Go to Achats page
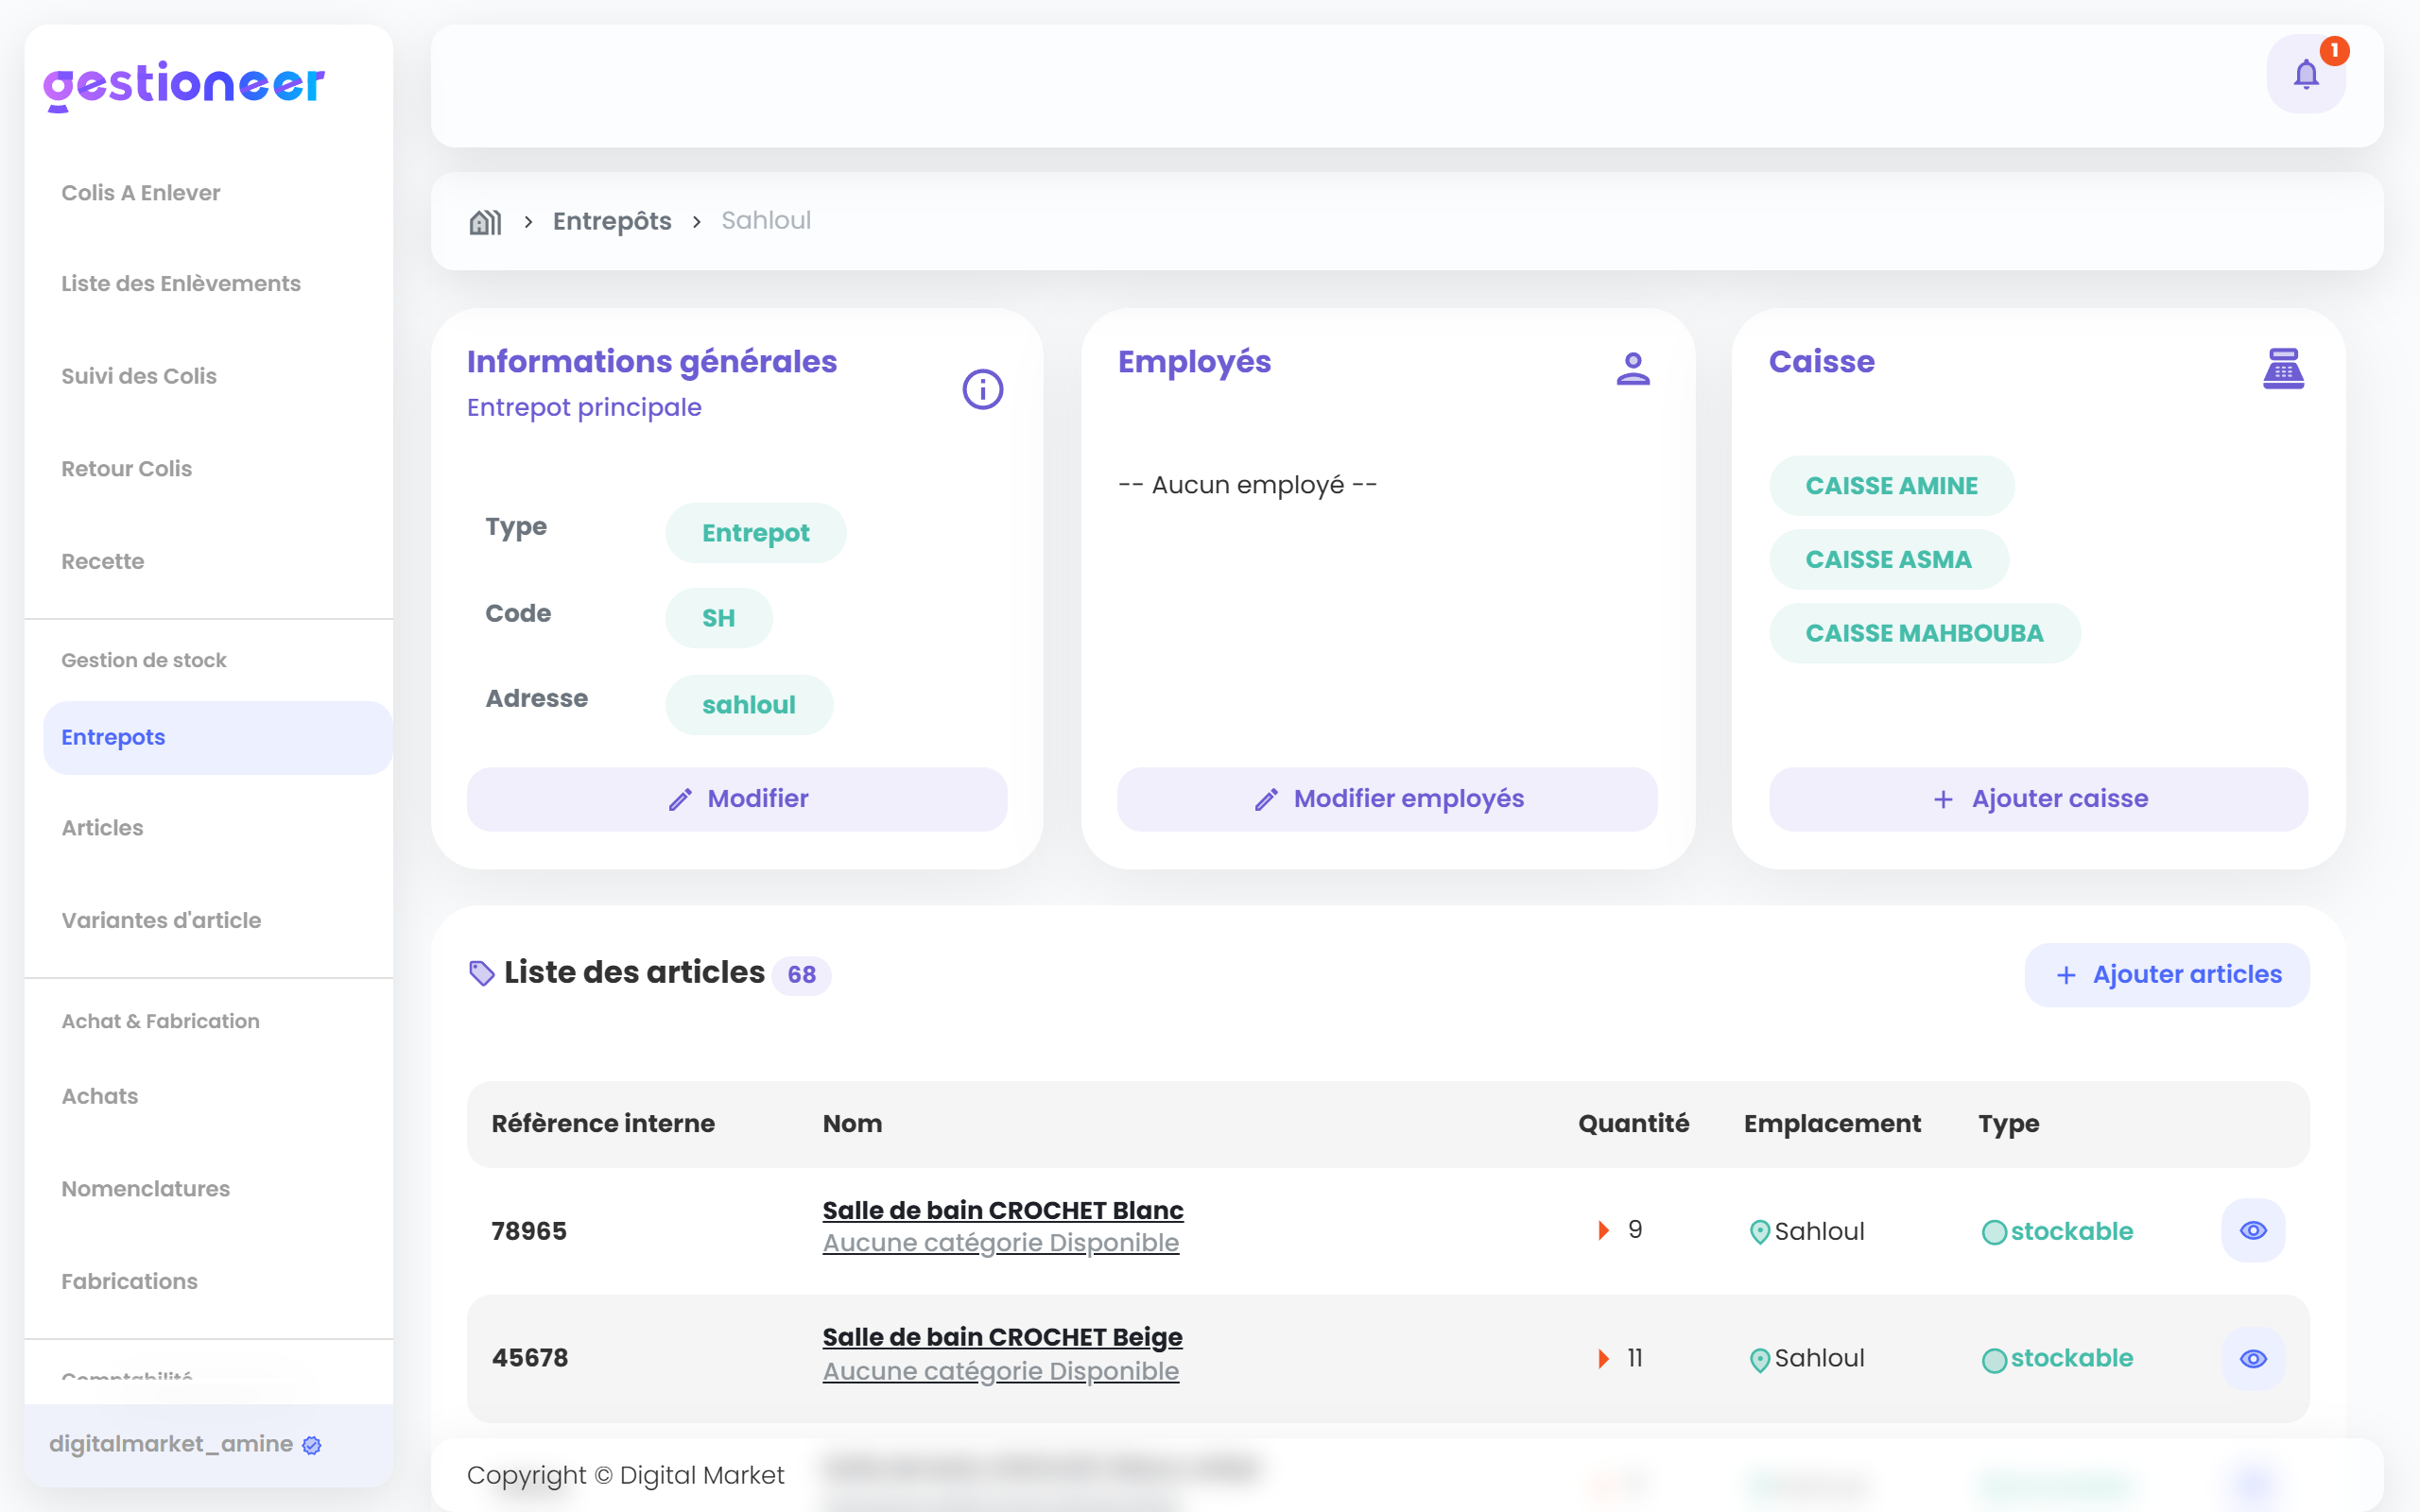2420x1512 pixels. pos(100,1096)
